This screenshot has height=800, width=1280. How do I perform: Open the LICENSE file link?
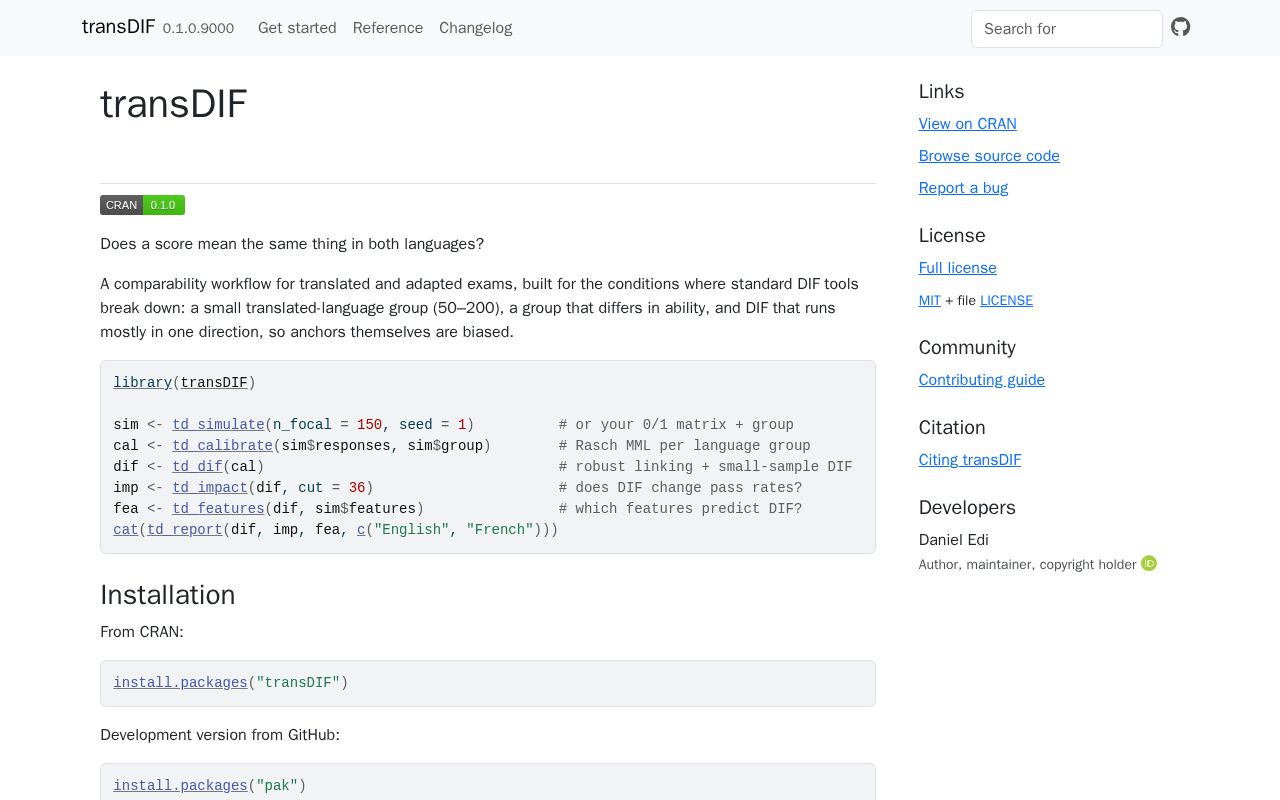1006,300
